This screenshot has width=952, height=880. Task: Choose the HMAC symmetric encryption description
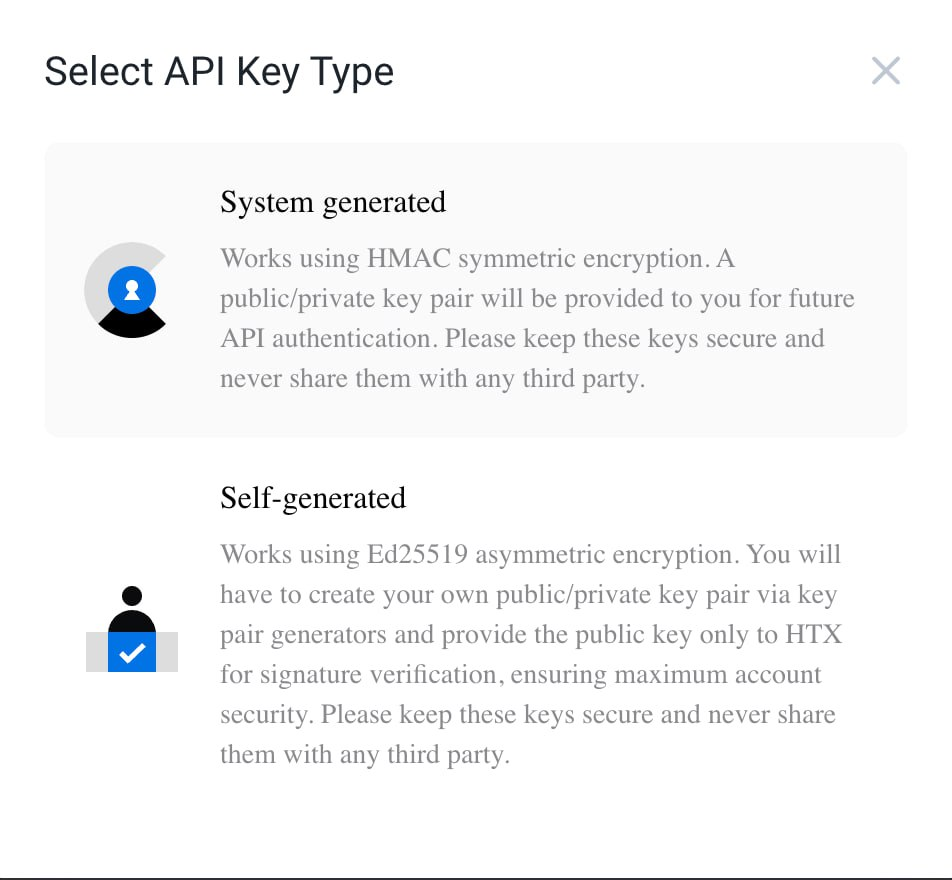(537, 318)
